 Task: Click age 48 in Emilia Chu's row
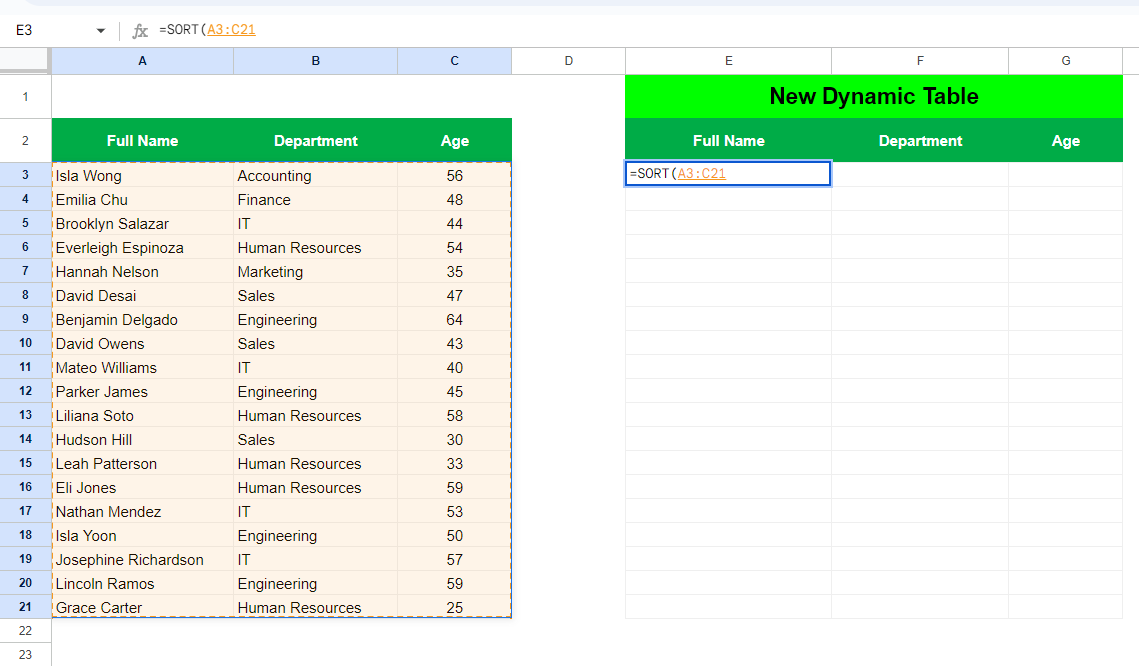click(x=455, y=200)
